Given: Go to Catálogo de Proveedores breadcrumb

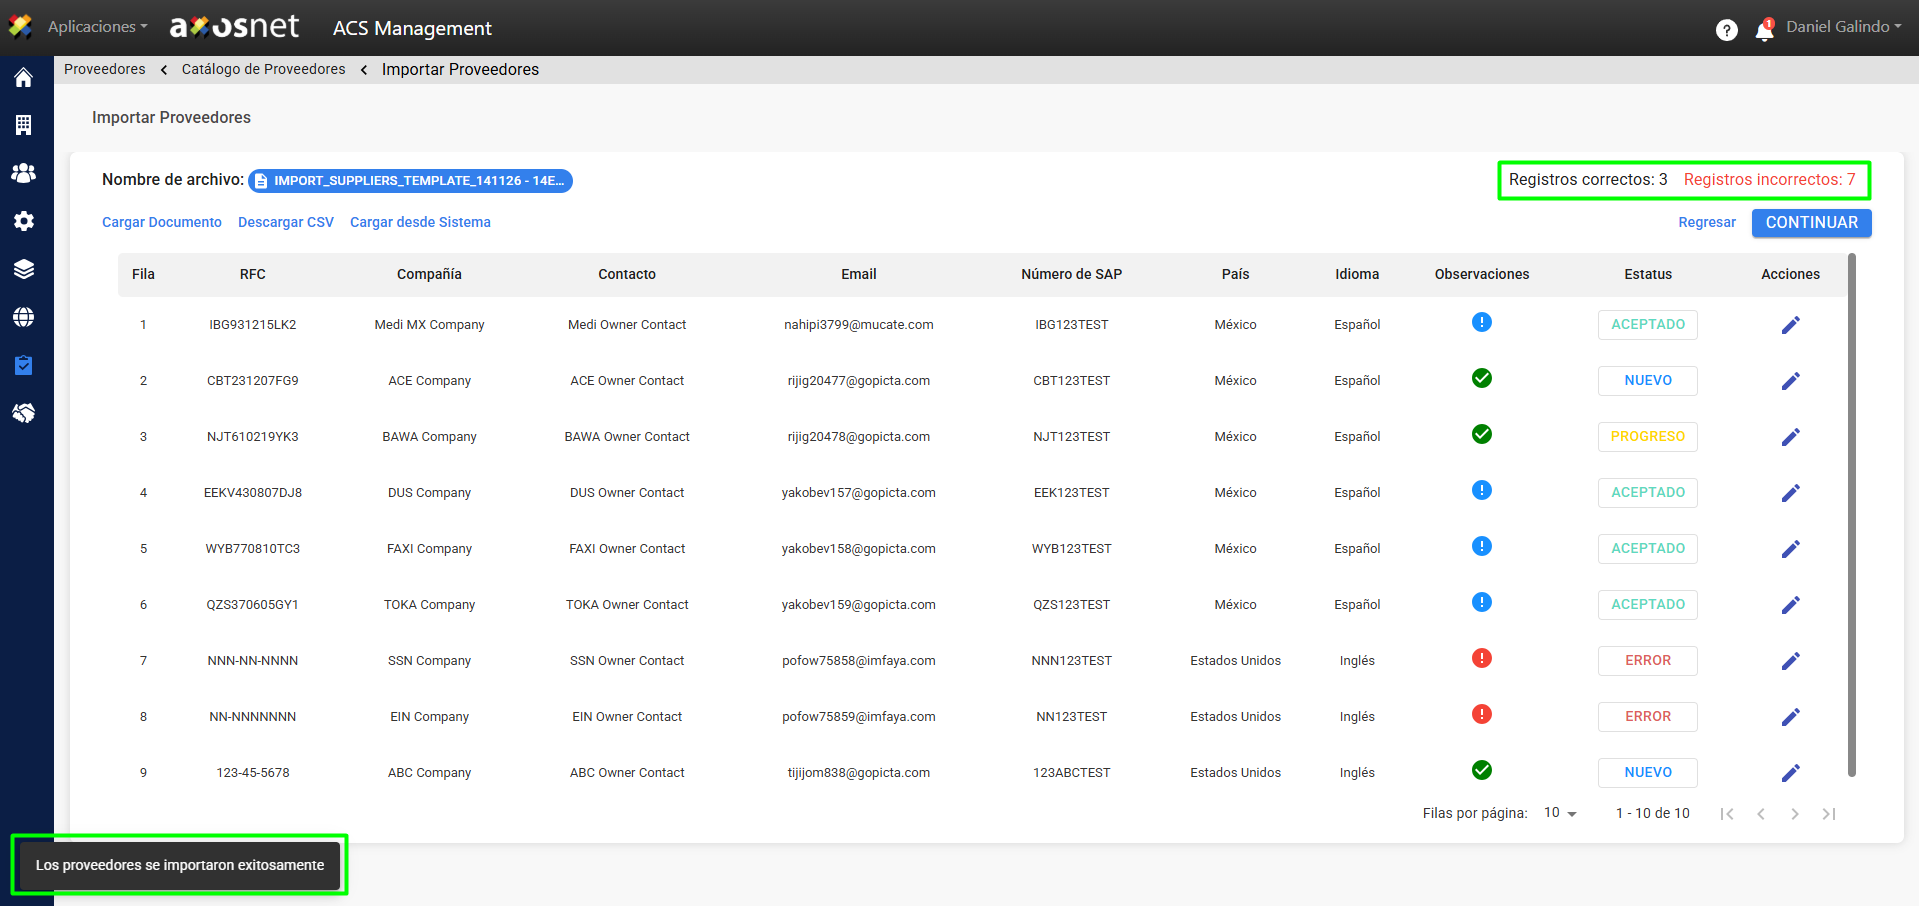Looking at the screenshot, I should pyautogui.click(x=263, y=69).
